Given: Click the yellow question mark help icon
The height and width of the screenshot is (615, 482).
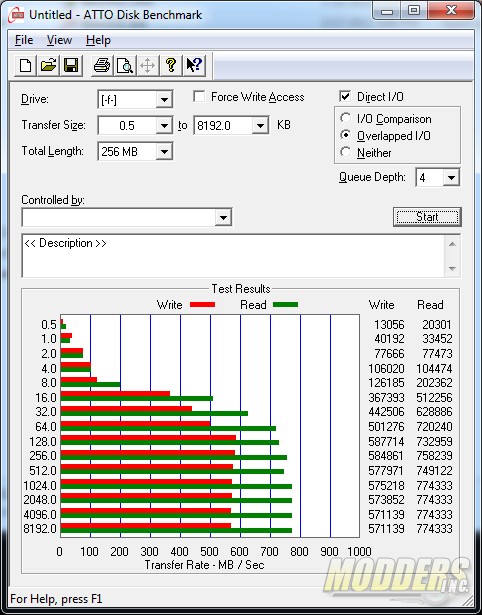Looking at the screenshot, I should tap(171, 65).
